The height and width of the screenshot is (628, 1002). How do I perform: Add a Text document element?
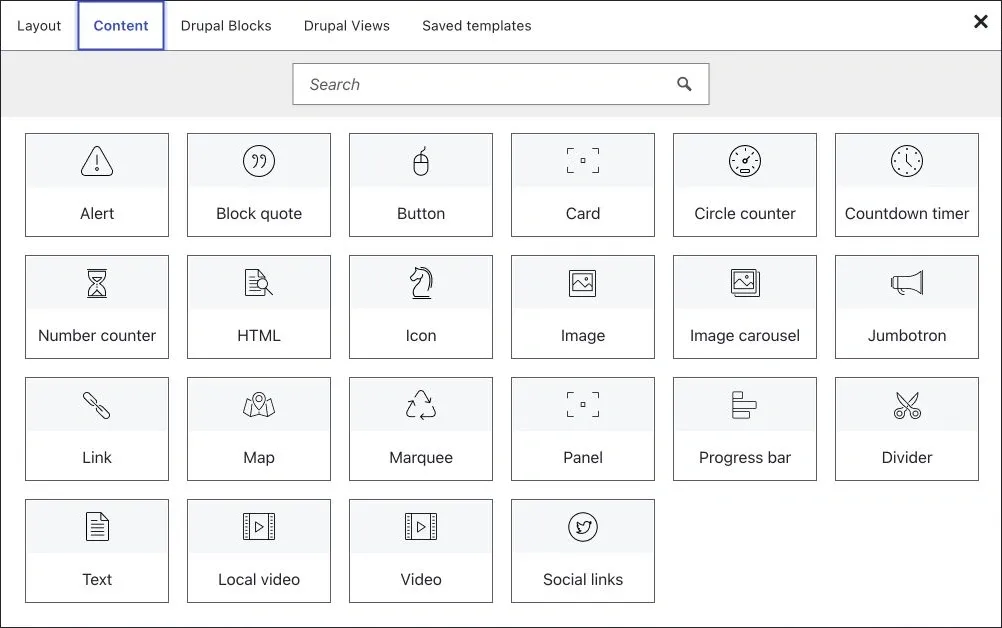(x=97, y=551)
